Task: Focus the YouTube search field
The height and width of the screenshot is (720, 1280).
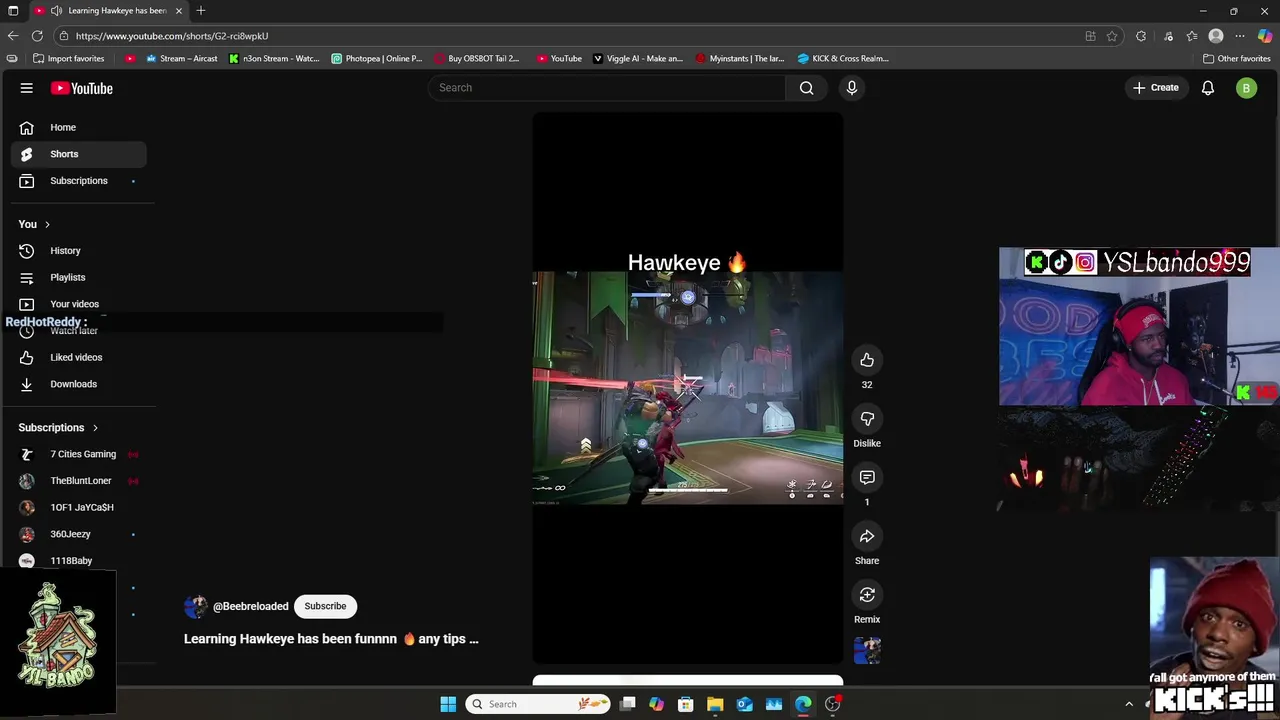Action: click(608, 88)
